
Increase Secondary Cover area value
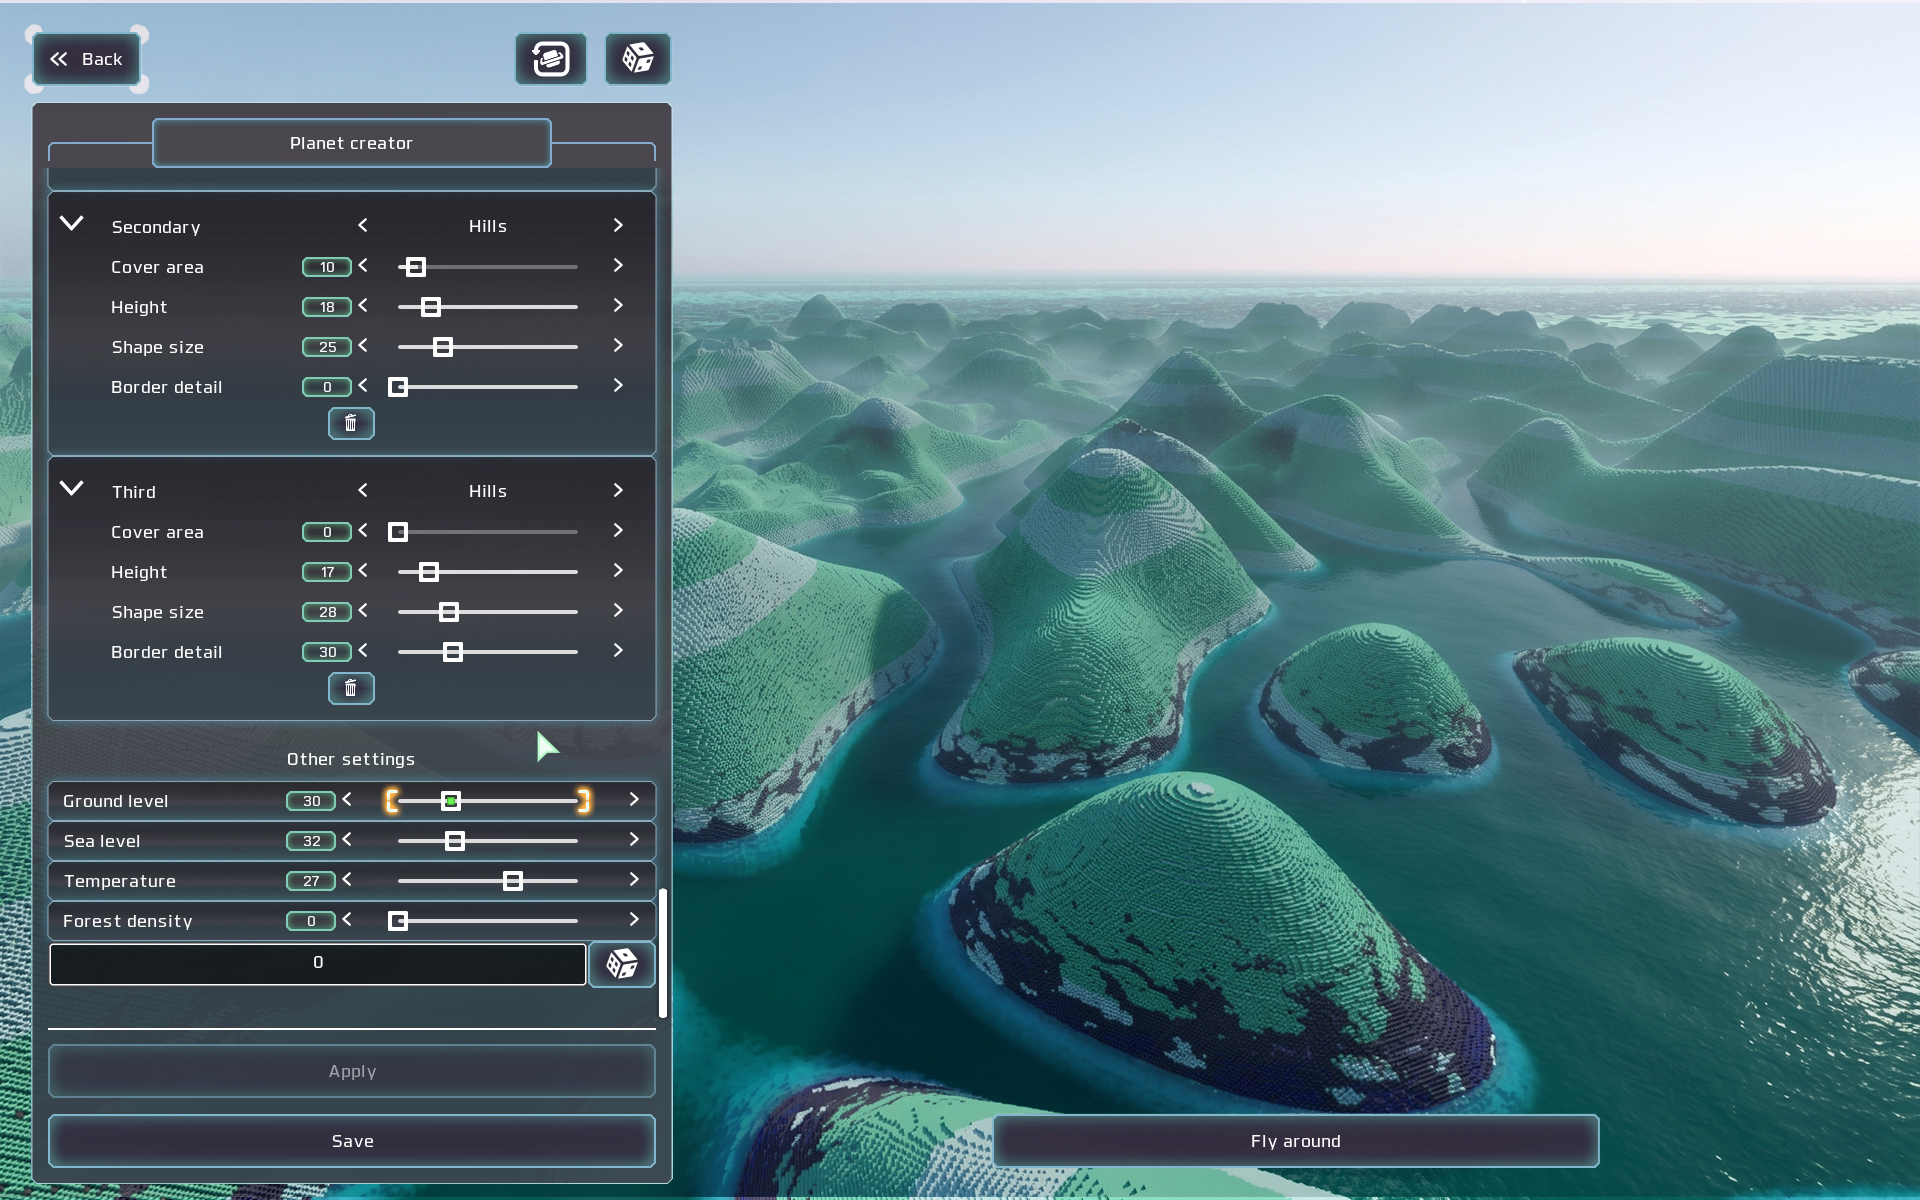coord(618,266)
